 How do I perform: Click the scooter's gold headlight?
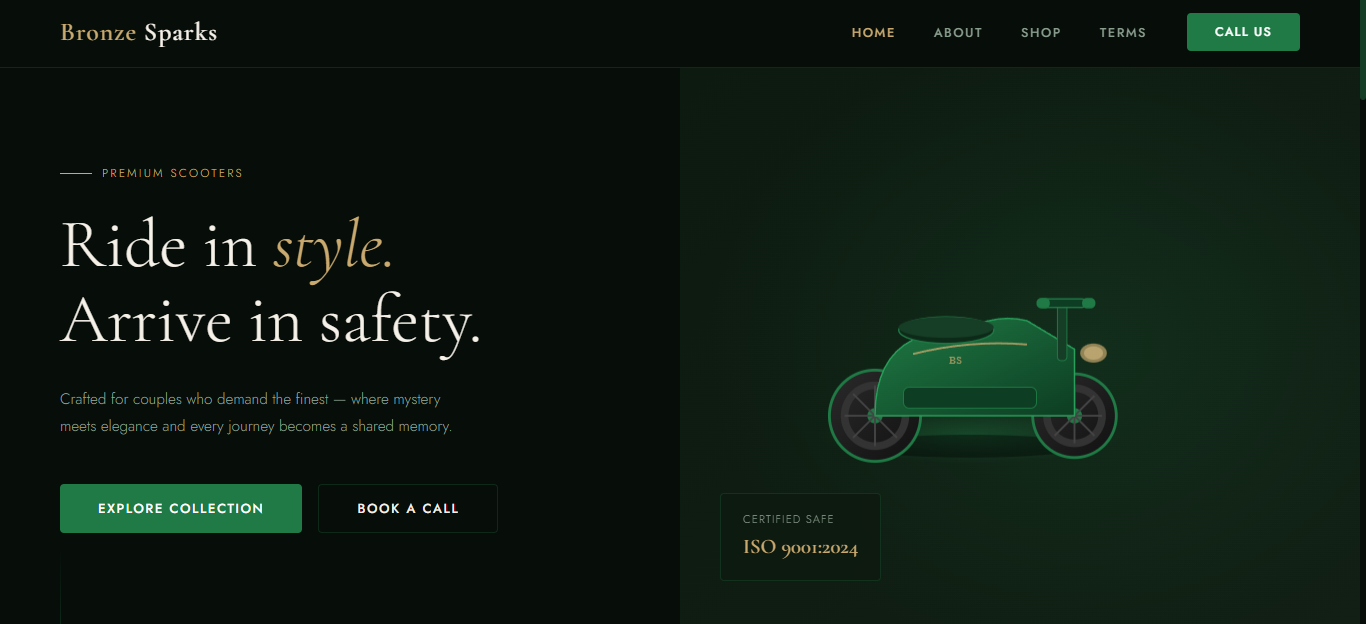coord(1093,352)
